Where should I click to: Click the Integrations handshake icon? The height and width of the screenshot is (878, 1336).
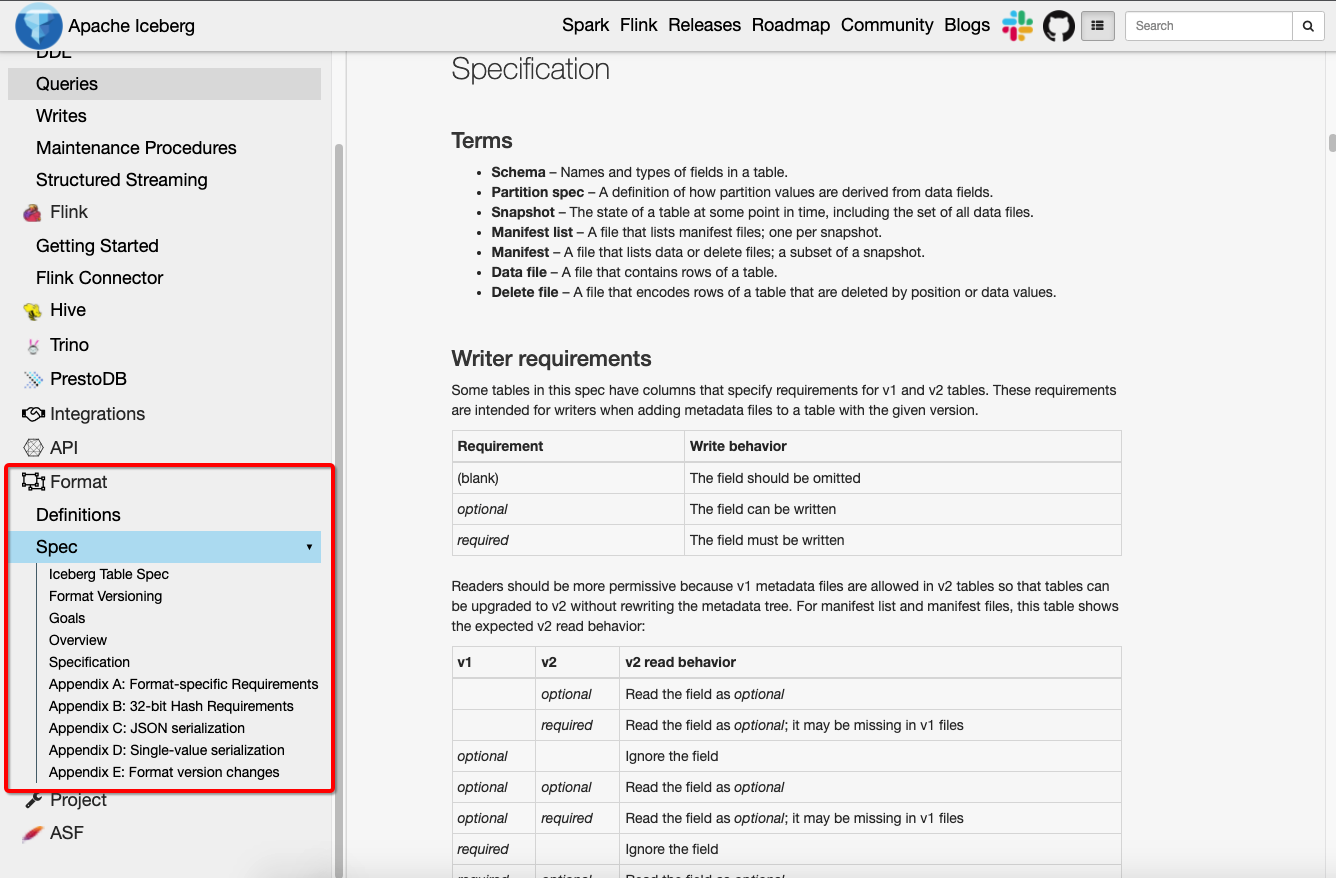33,414
